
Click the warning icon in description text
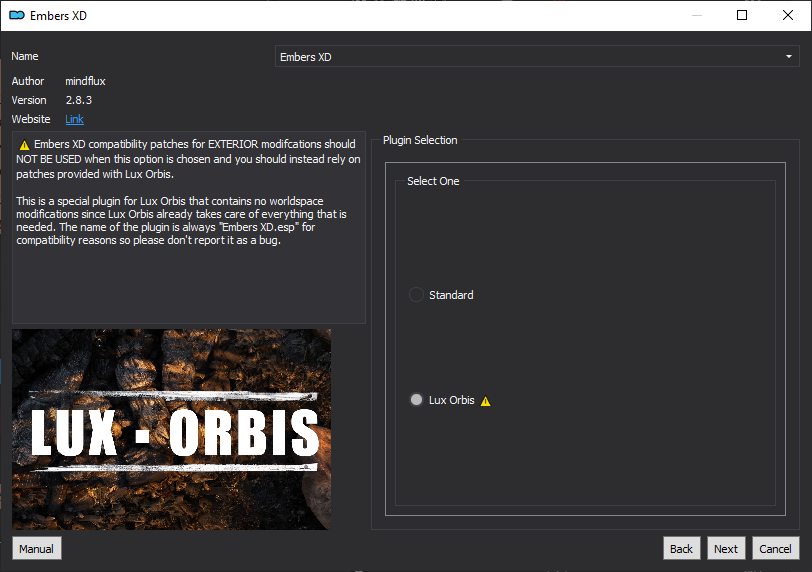point(24,144)
